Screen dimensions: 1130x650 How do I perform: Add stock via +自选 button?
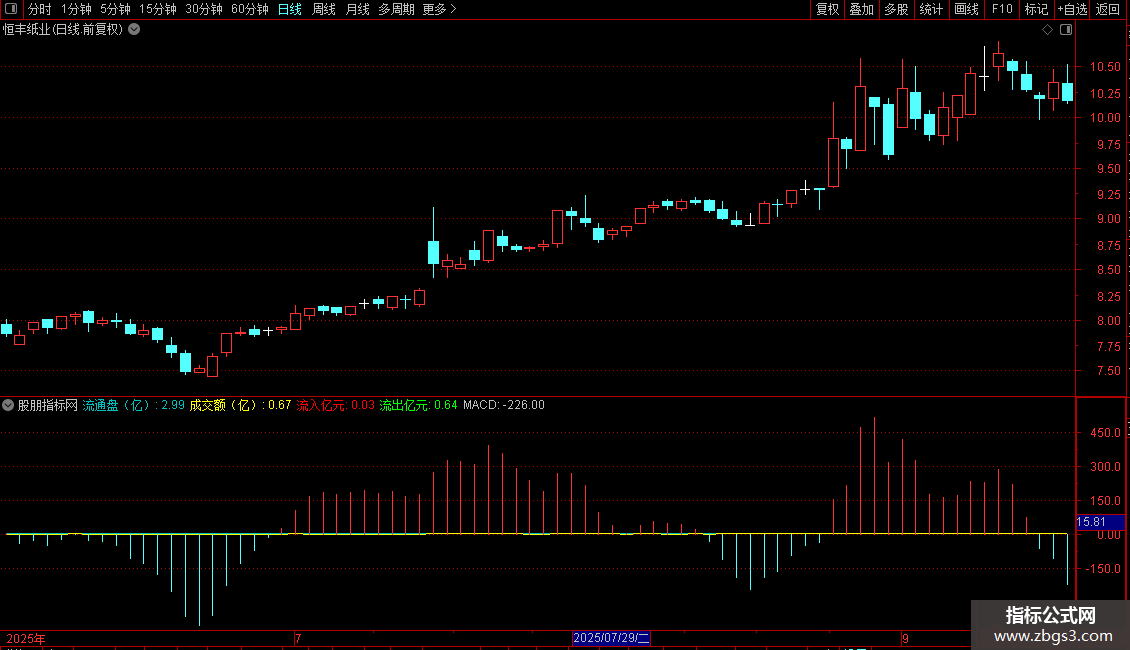1072,9
